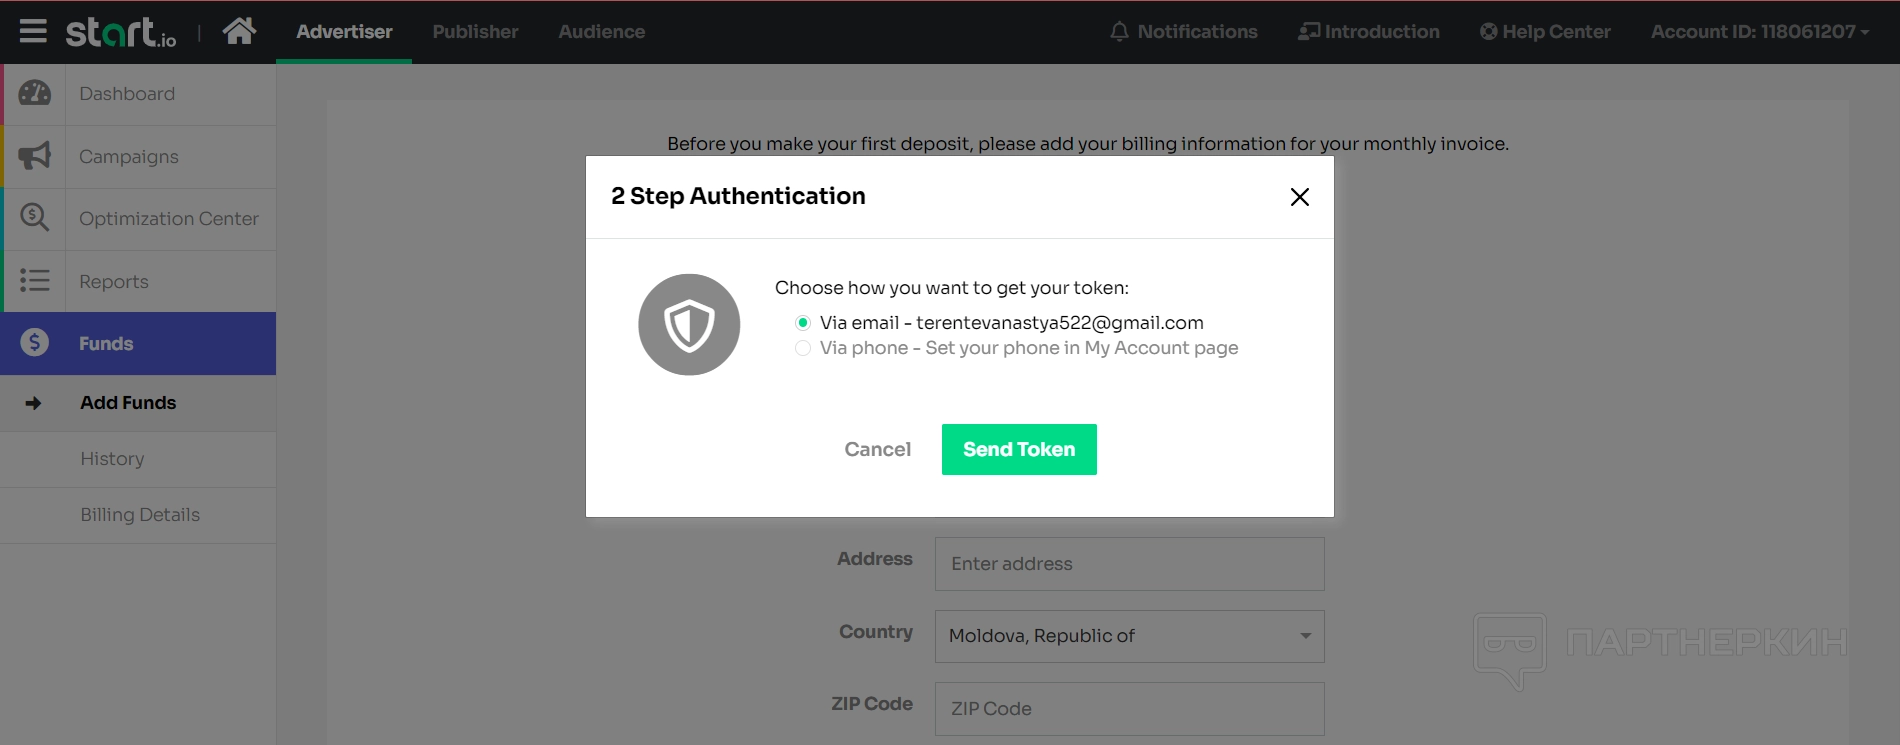Viewport: 1900px width, 745px height.
Task: Click the Campaigns megaphone icon
Action: pos(35,156)
